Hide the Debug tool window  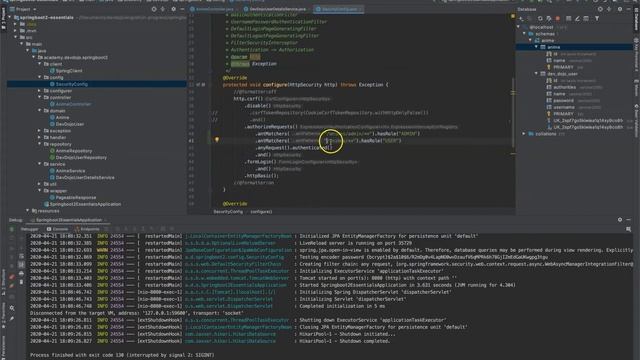[629, 220]
